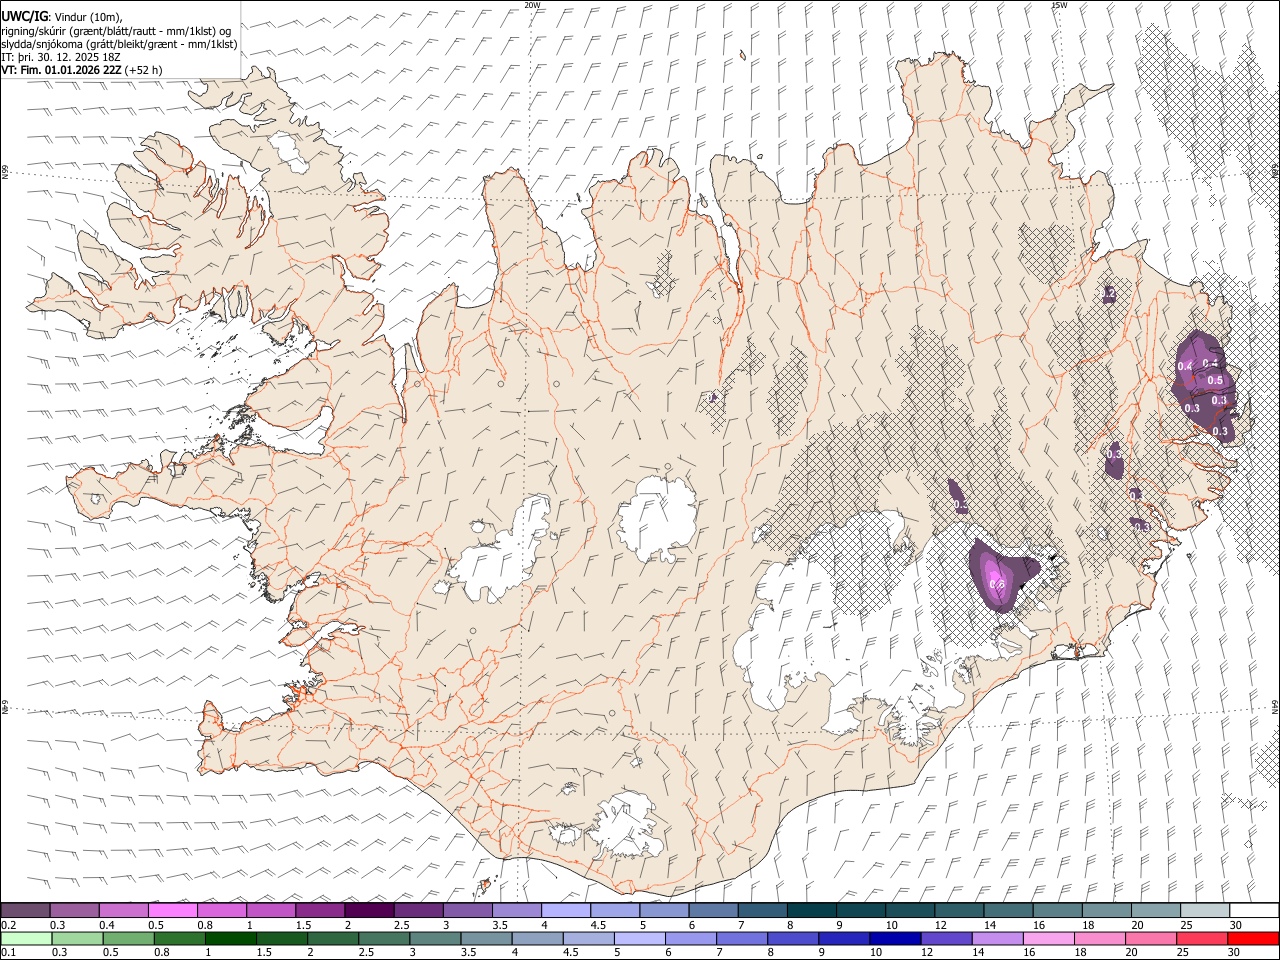The image size is (1280, 960).
Task: Click the lilac 14 swatch on the lower scale
Action: [x=996, y=938]
